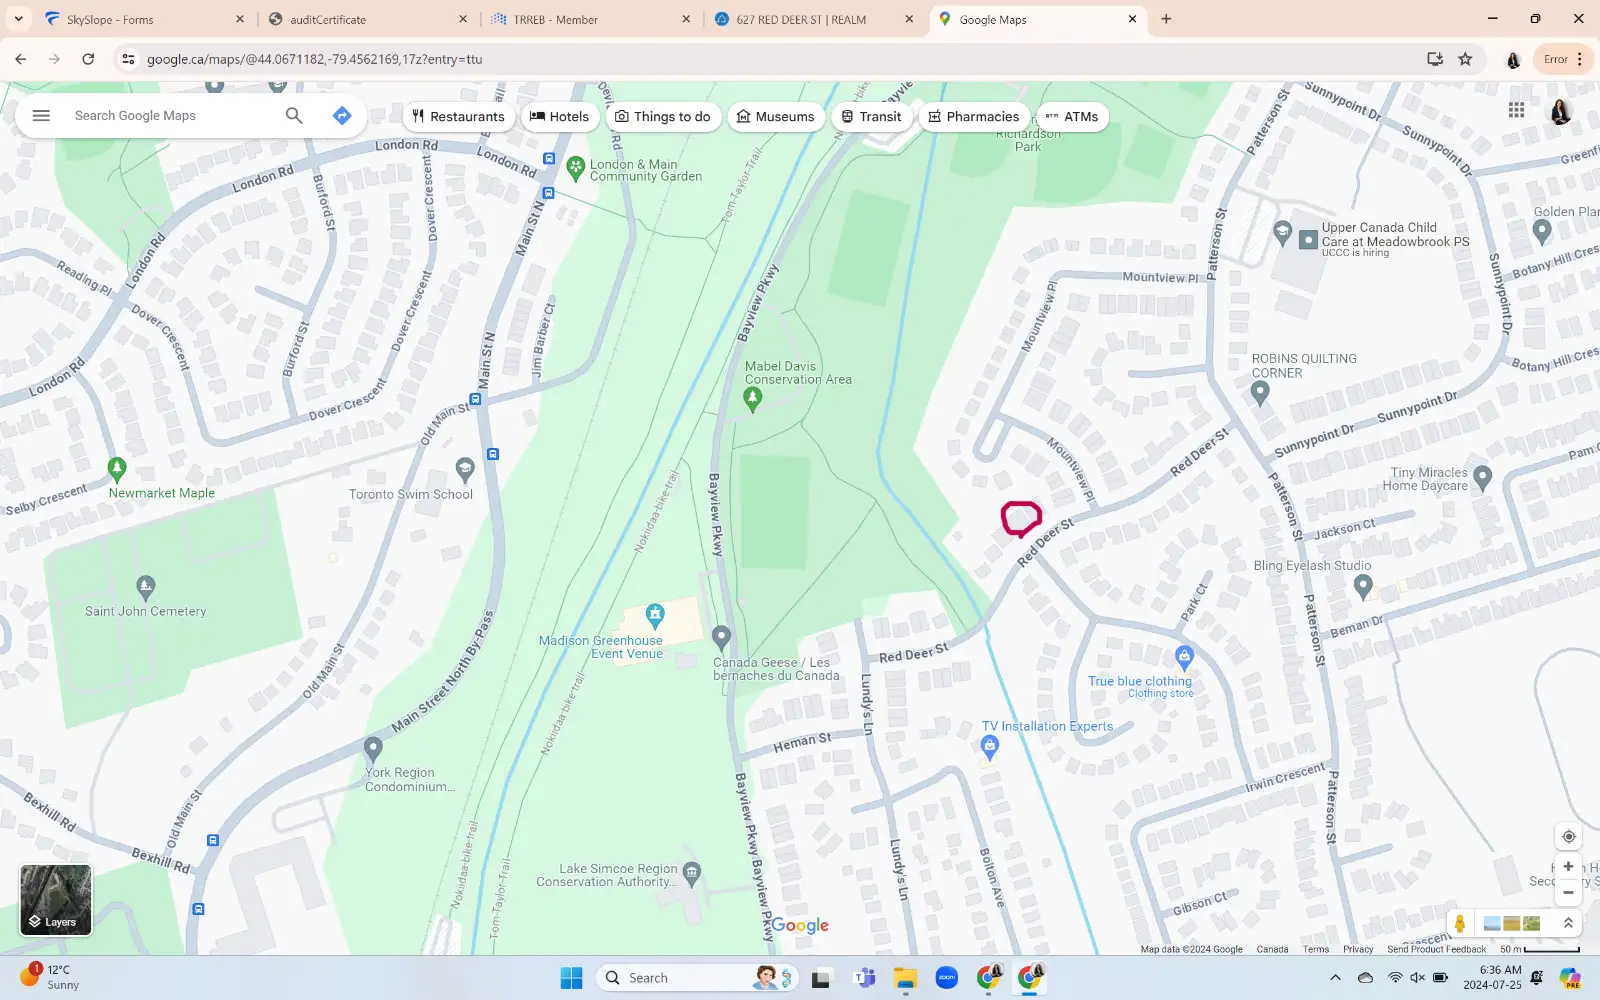Filter map by Restaurants

pos(459,117)
